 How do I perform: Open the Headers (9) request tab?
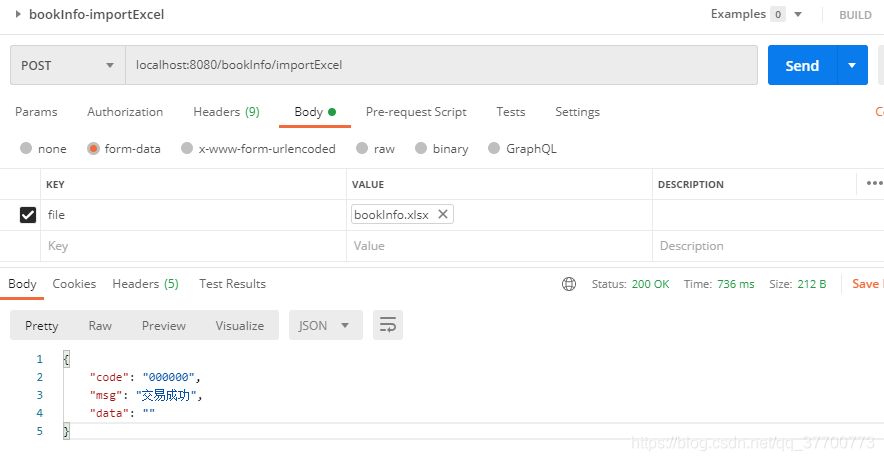pos(226,112)
